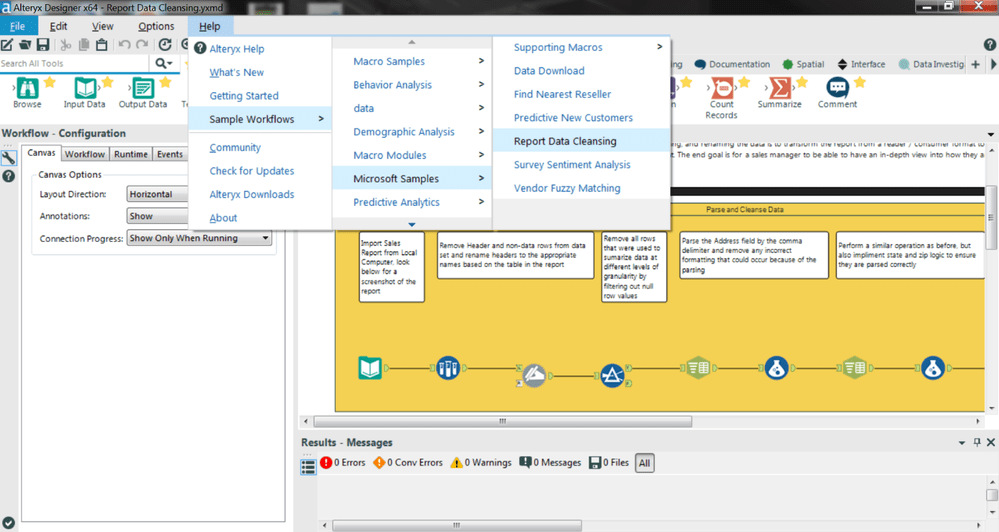Click the blue Select tool node on the canvas

point(448,368)
